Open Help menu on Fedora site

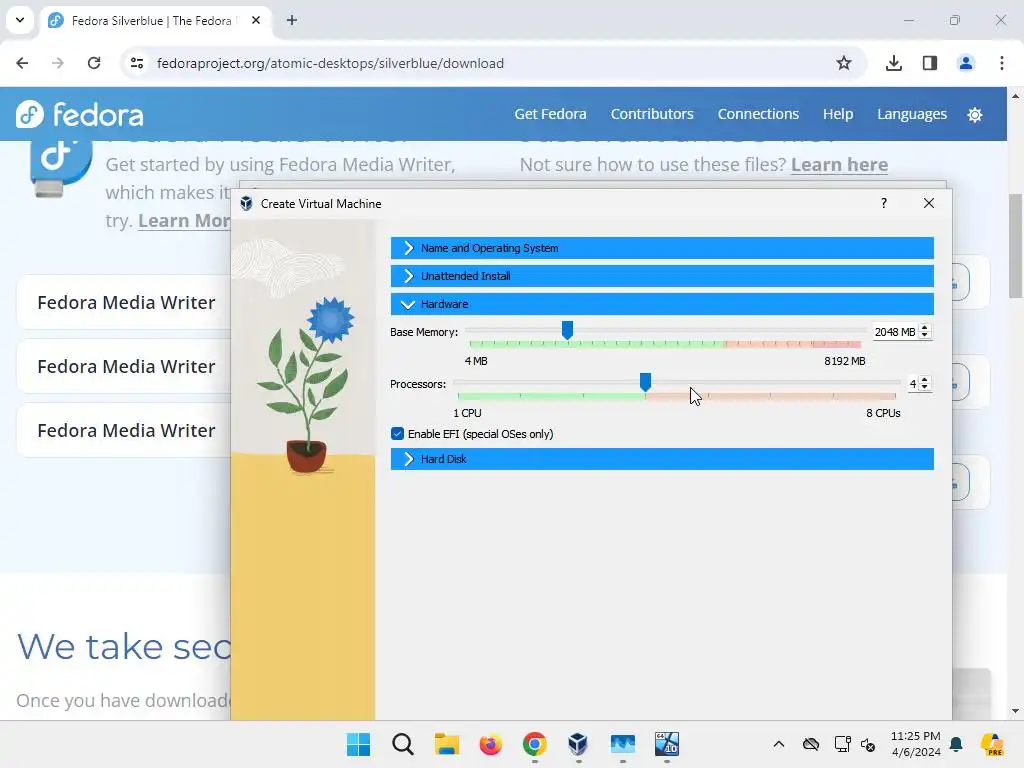(x=838, y=114)
